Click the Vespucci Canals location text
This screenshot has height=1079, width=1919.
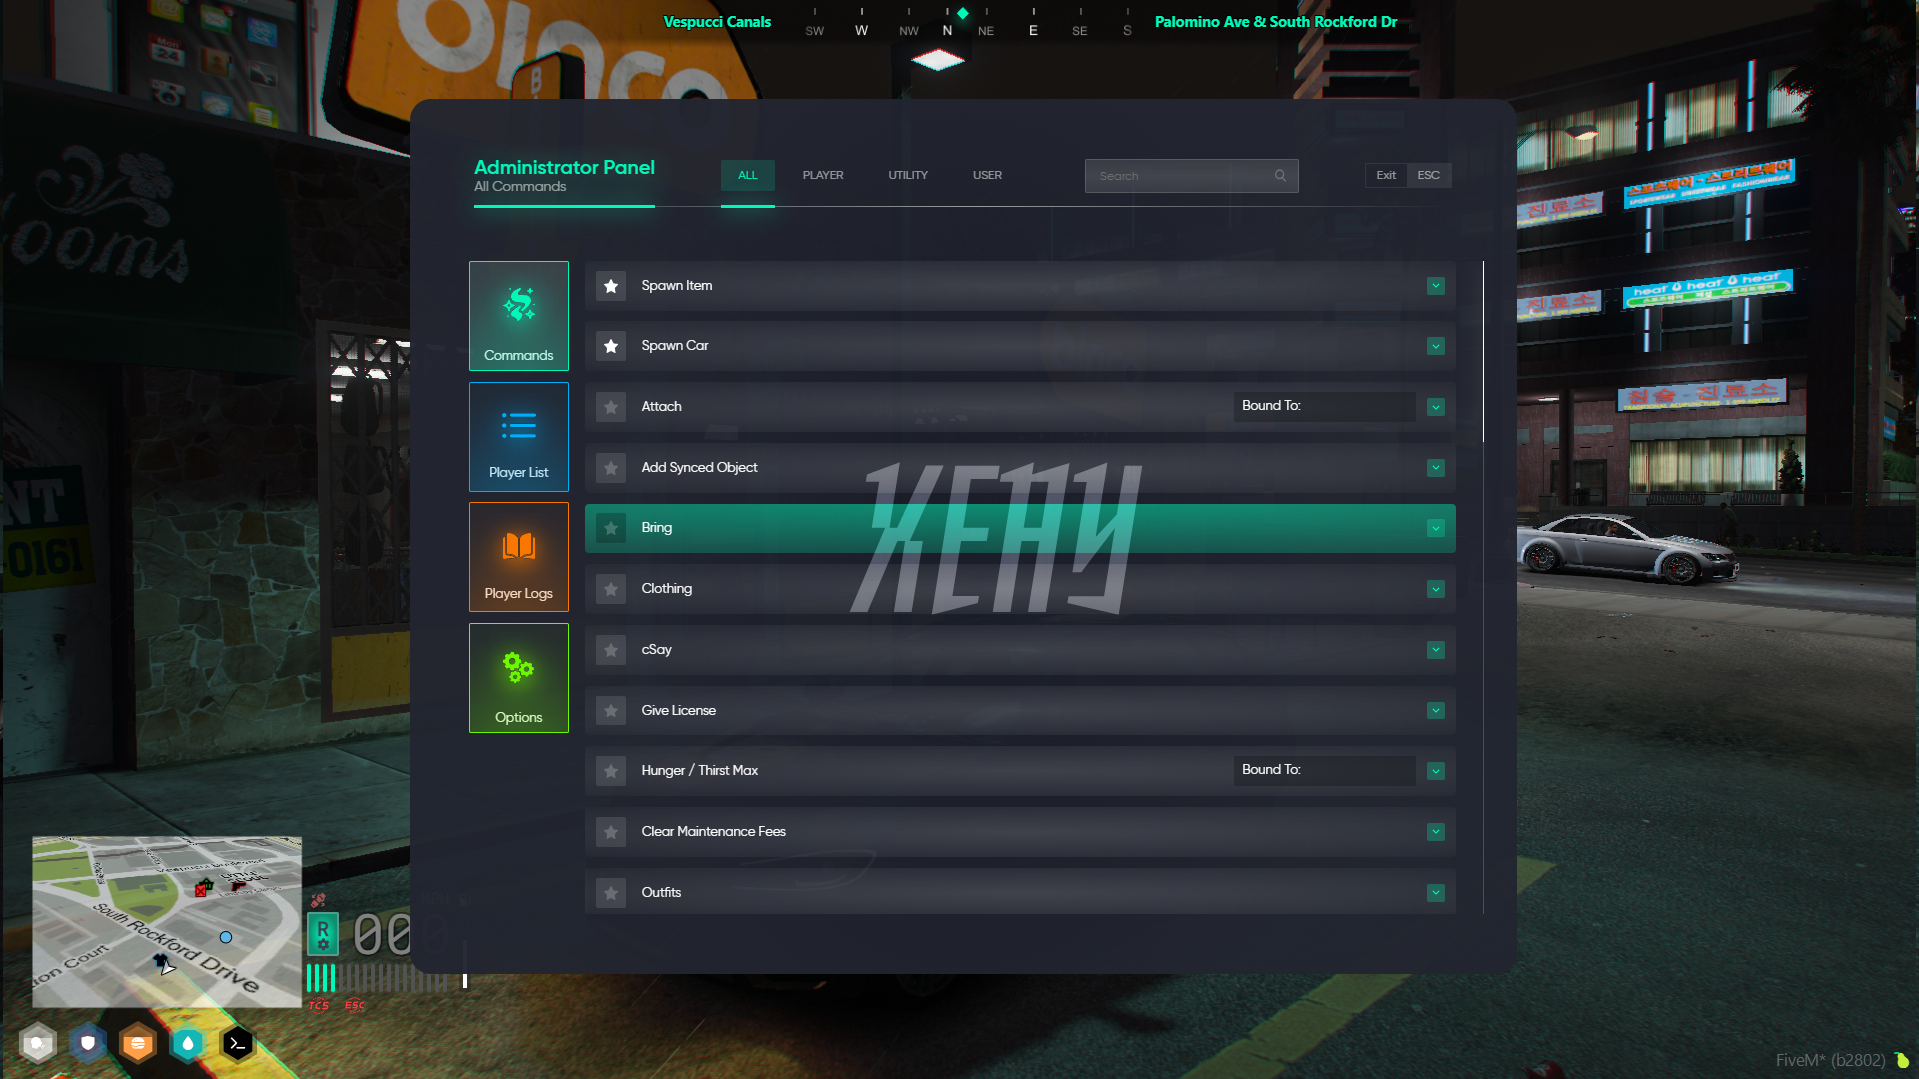[717, 22]
